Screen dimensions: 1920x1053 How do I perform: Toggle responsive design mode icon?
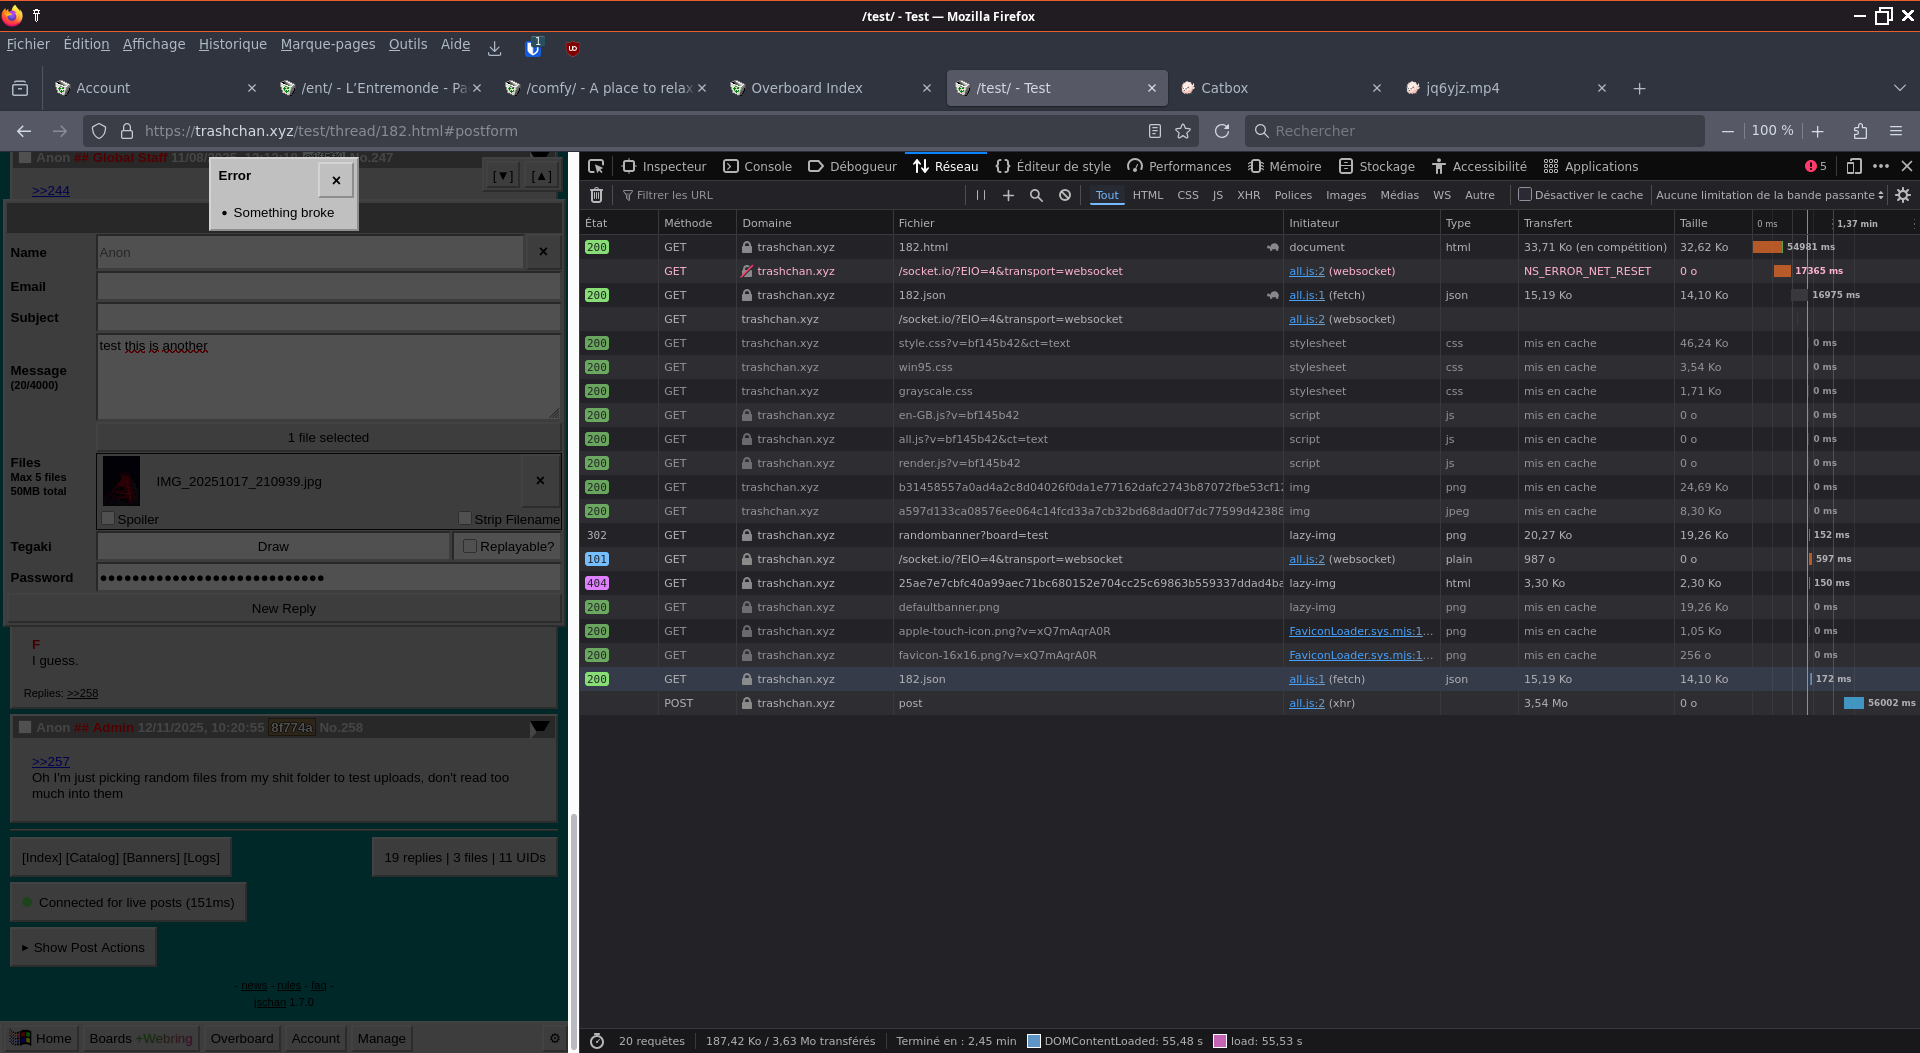[x=1853, y=166]
